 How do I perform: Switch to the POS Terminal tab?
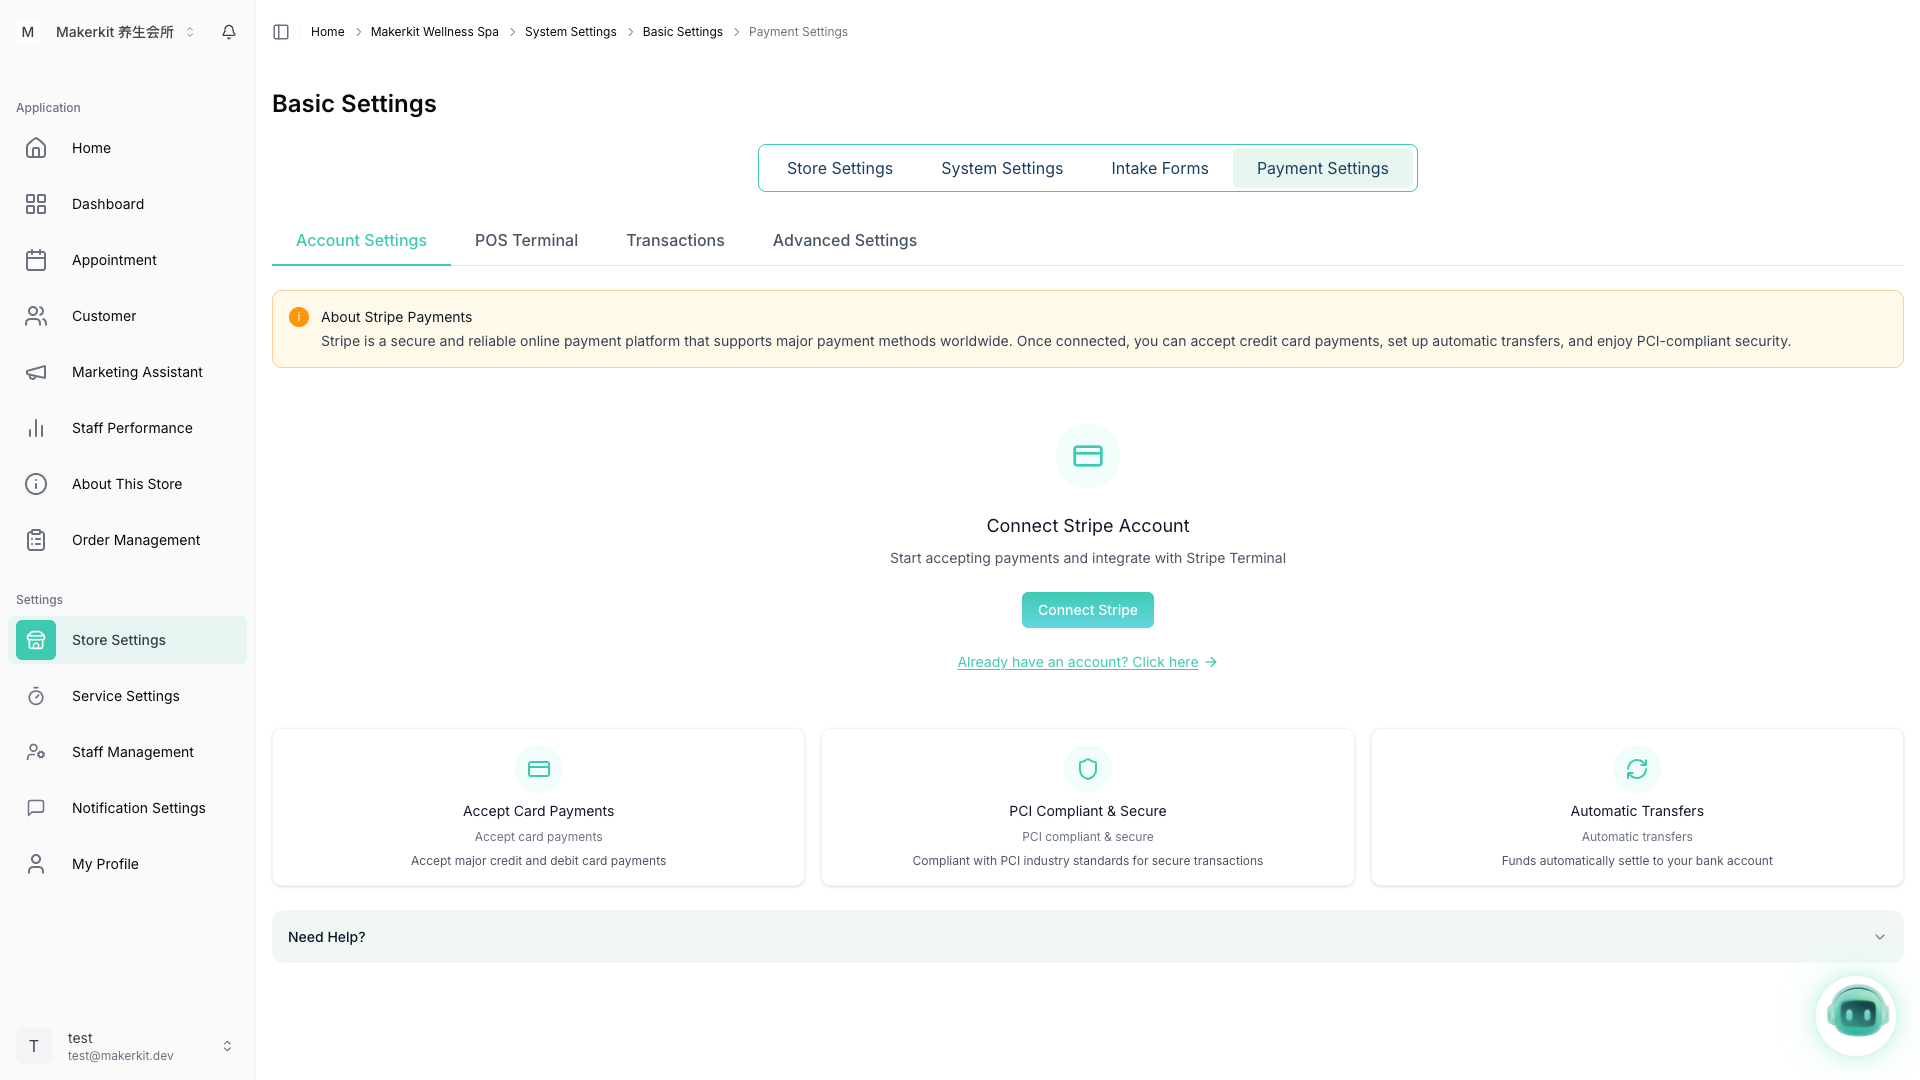[x=527, y=240]
